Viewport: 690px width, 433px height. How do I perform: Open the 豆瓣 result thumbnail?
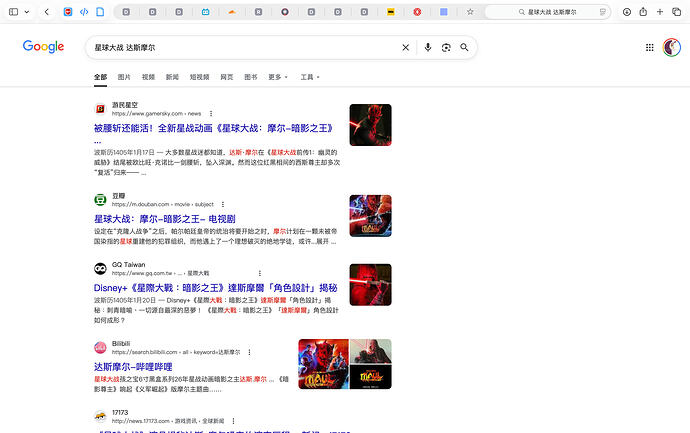(371, 216)
